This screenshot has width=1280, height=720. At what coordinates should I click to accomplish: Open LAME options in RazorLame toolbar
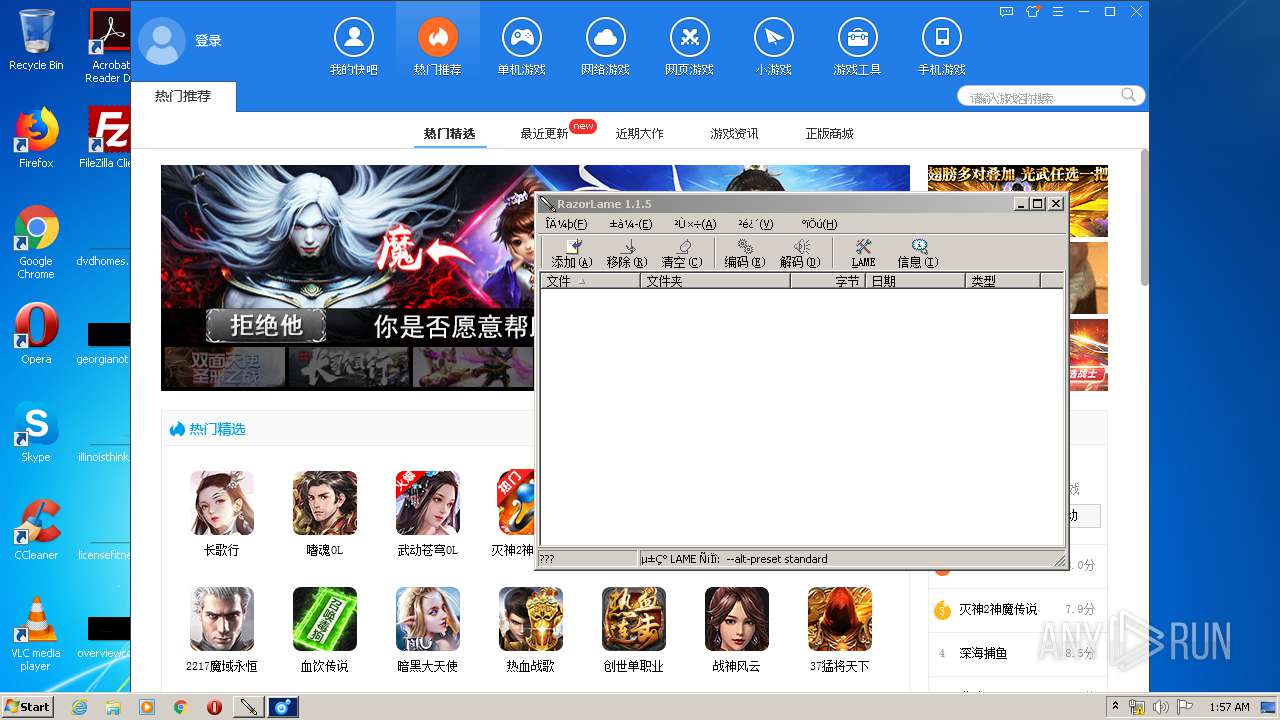tap(863, 254)
